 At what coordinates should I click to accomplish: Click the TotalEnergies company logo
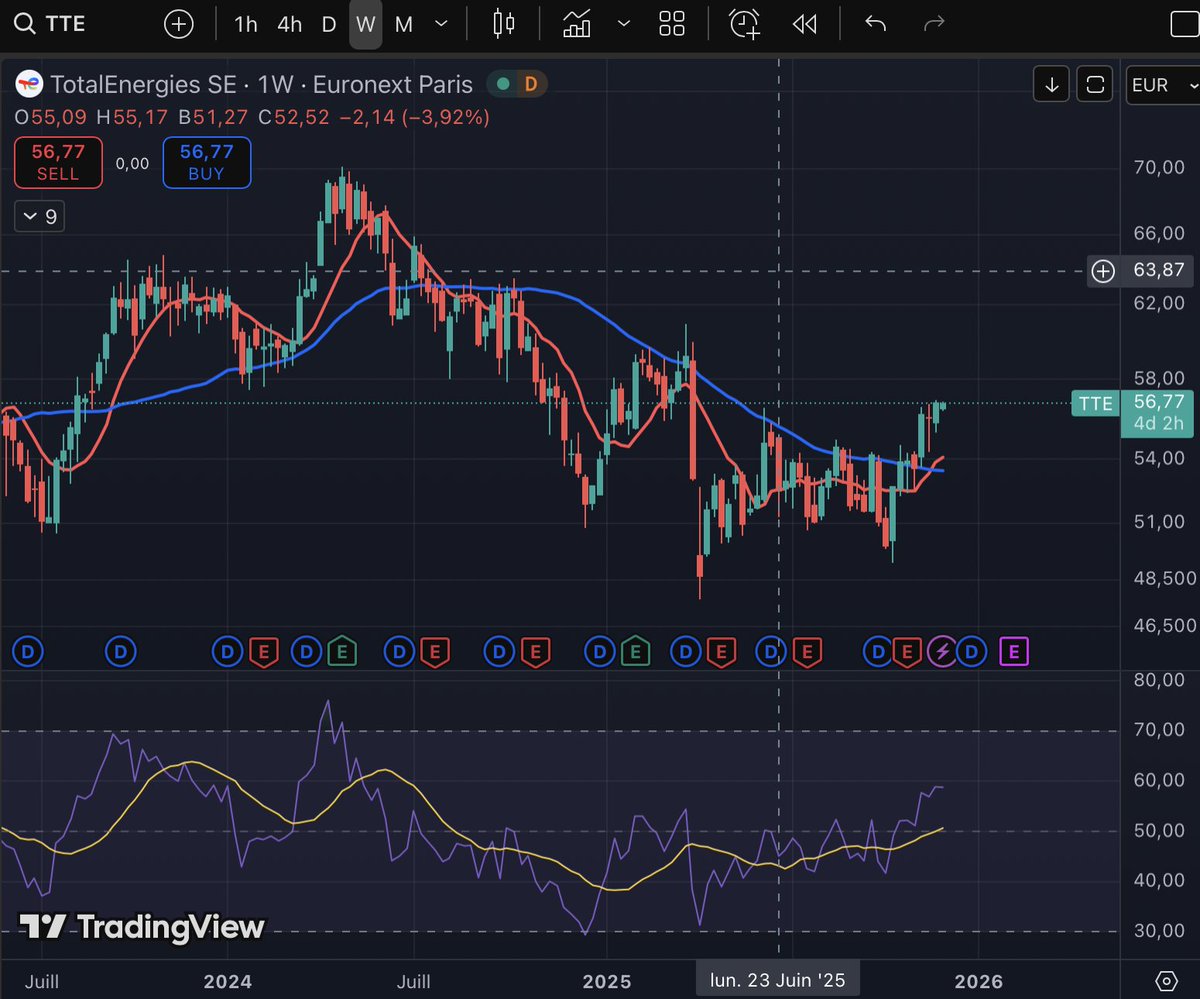[x=30, y=84]
